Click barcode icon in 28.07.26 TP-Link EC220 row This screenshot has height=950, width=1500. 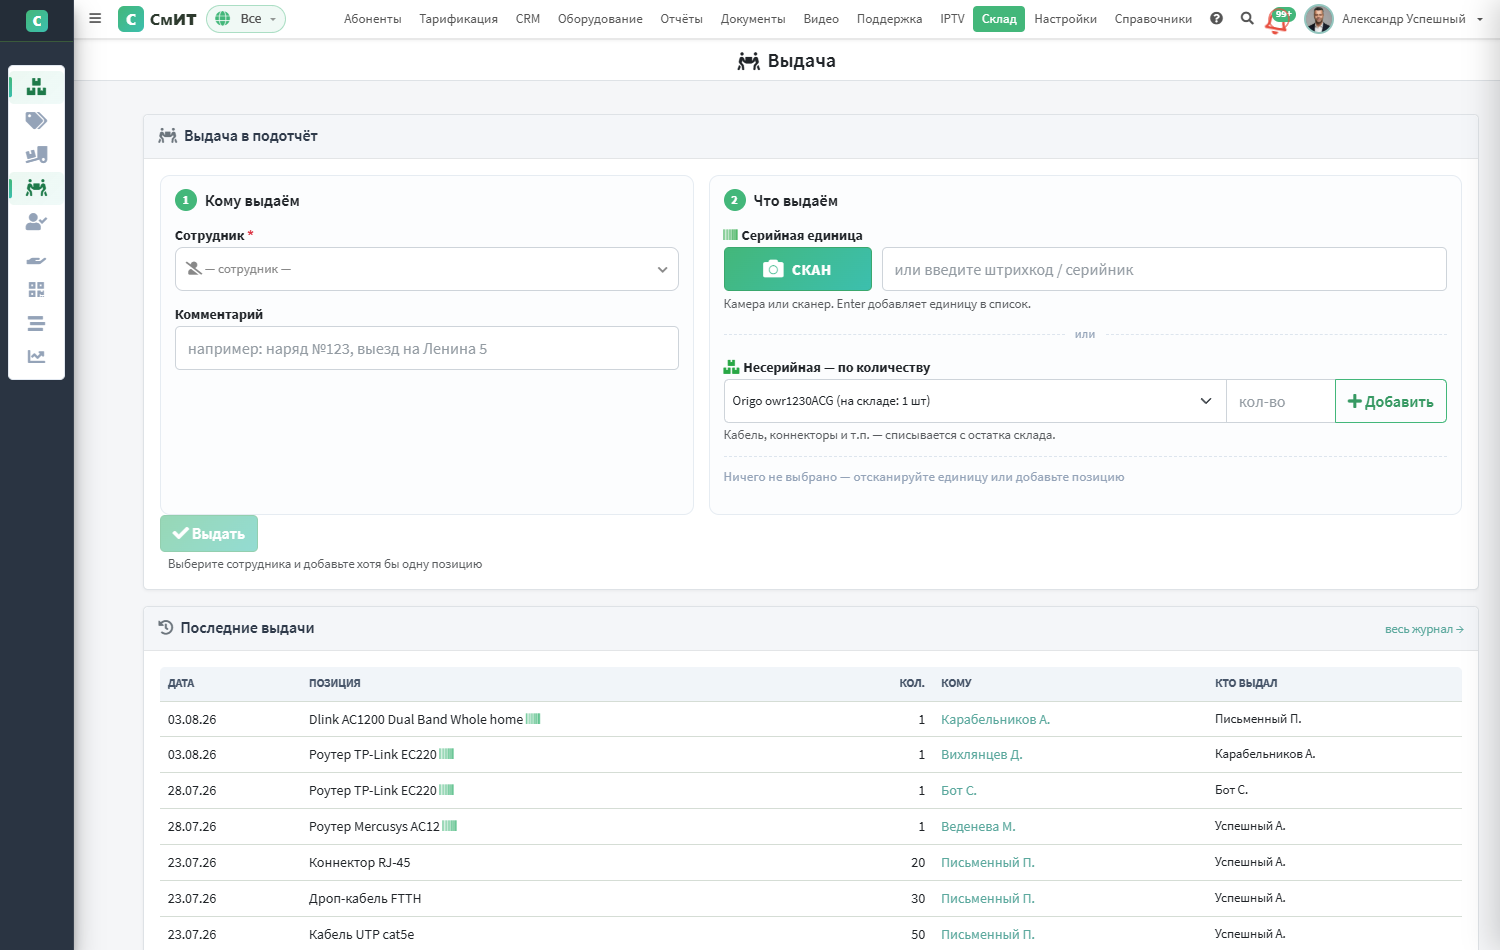447,790
